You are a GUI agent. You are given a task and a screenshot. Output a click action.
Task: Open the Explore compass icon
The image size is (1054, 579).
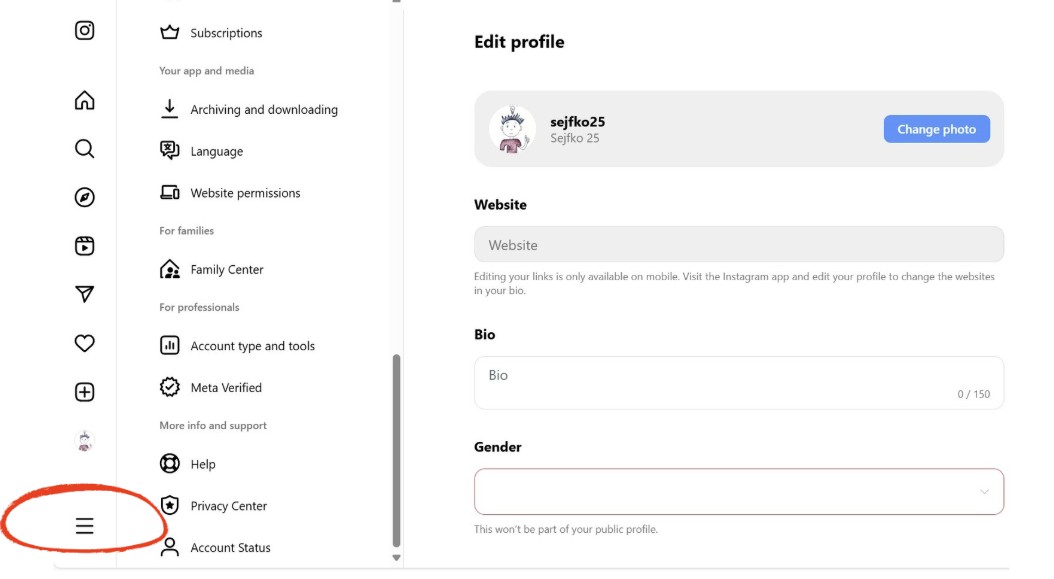tap(84, 197)
